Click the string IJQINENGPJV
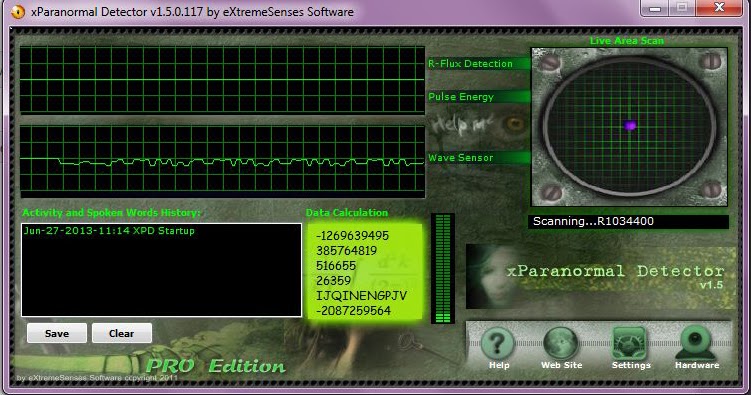 361,295
